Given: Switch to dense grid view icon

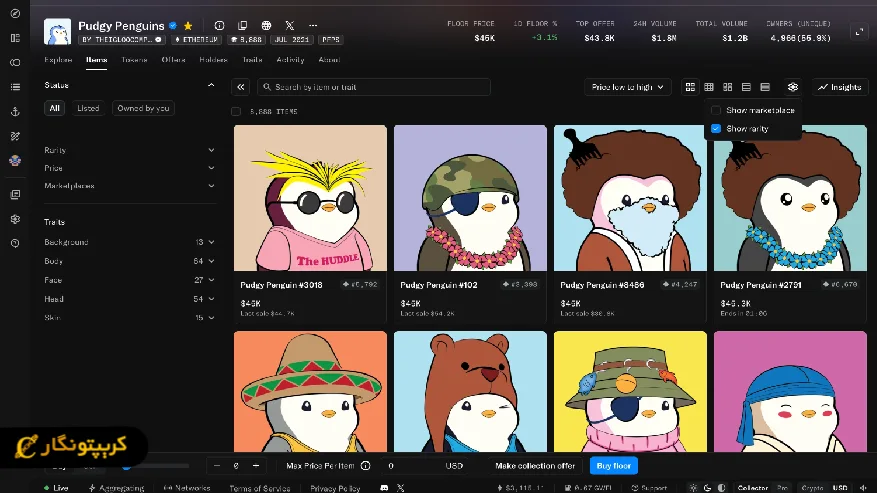Looking at the screenshot, I should (x=709, y=87).
